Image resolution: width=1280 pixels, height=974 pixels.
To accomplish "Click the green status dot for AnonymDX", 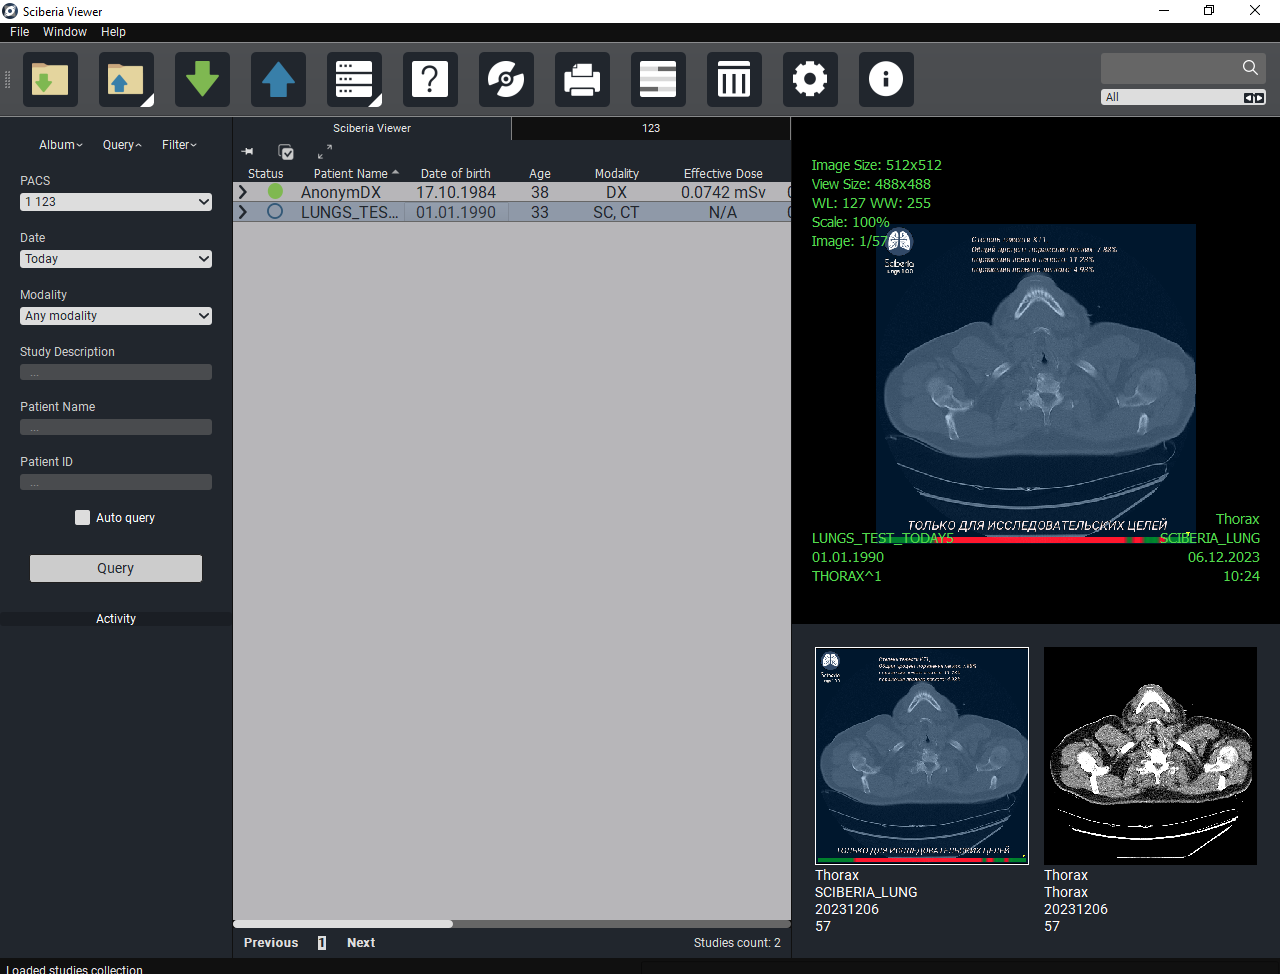I will pyautogui.click(x=275, y=192).
